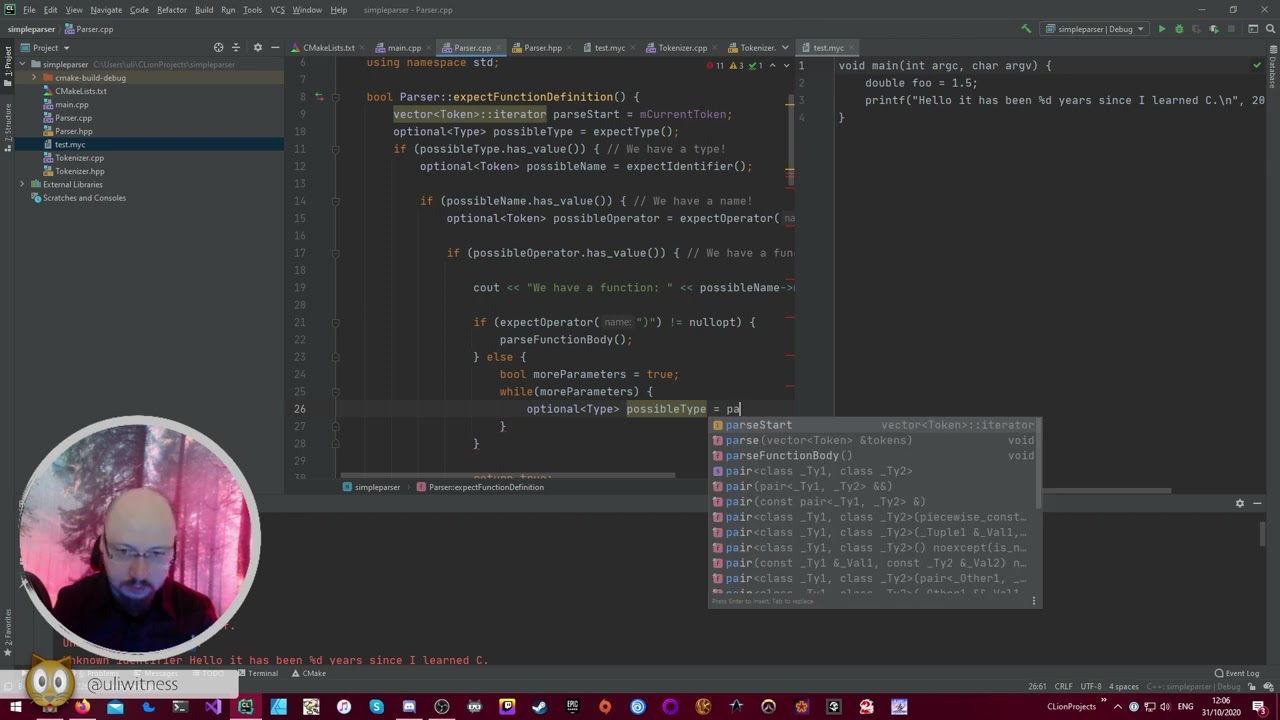Toggle the Terminal tool window
Screen dimensions: 1280x720
click(x=258, y=673)
